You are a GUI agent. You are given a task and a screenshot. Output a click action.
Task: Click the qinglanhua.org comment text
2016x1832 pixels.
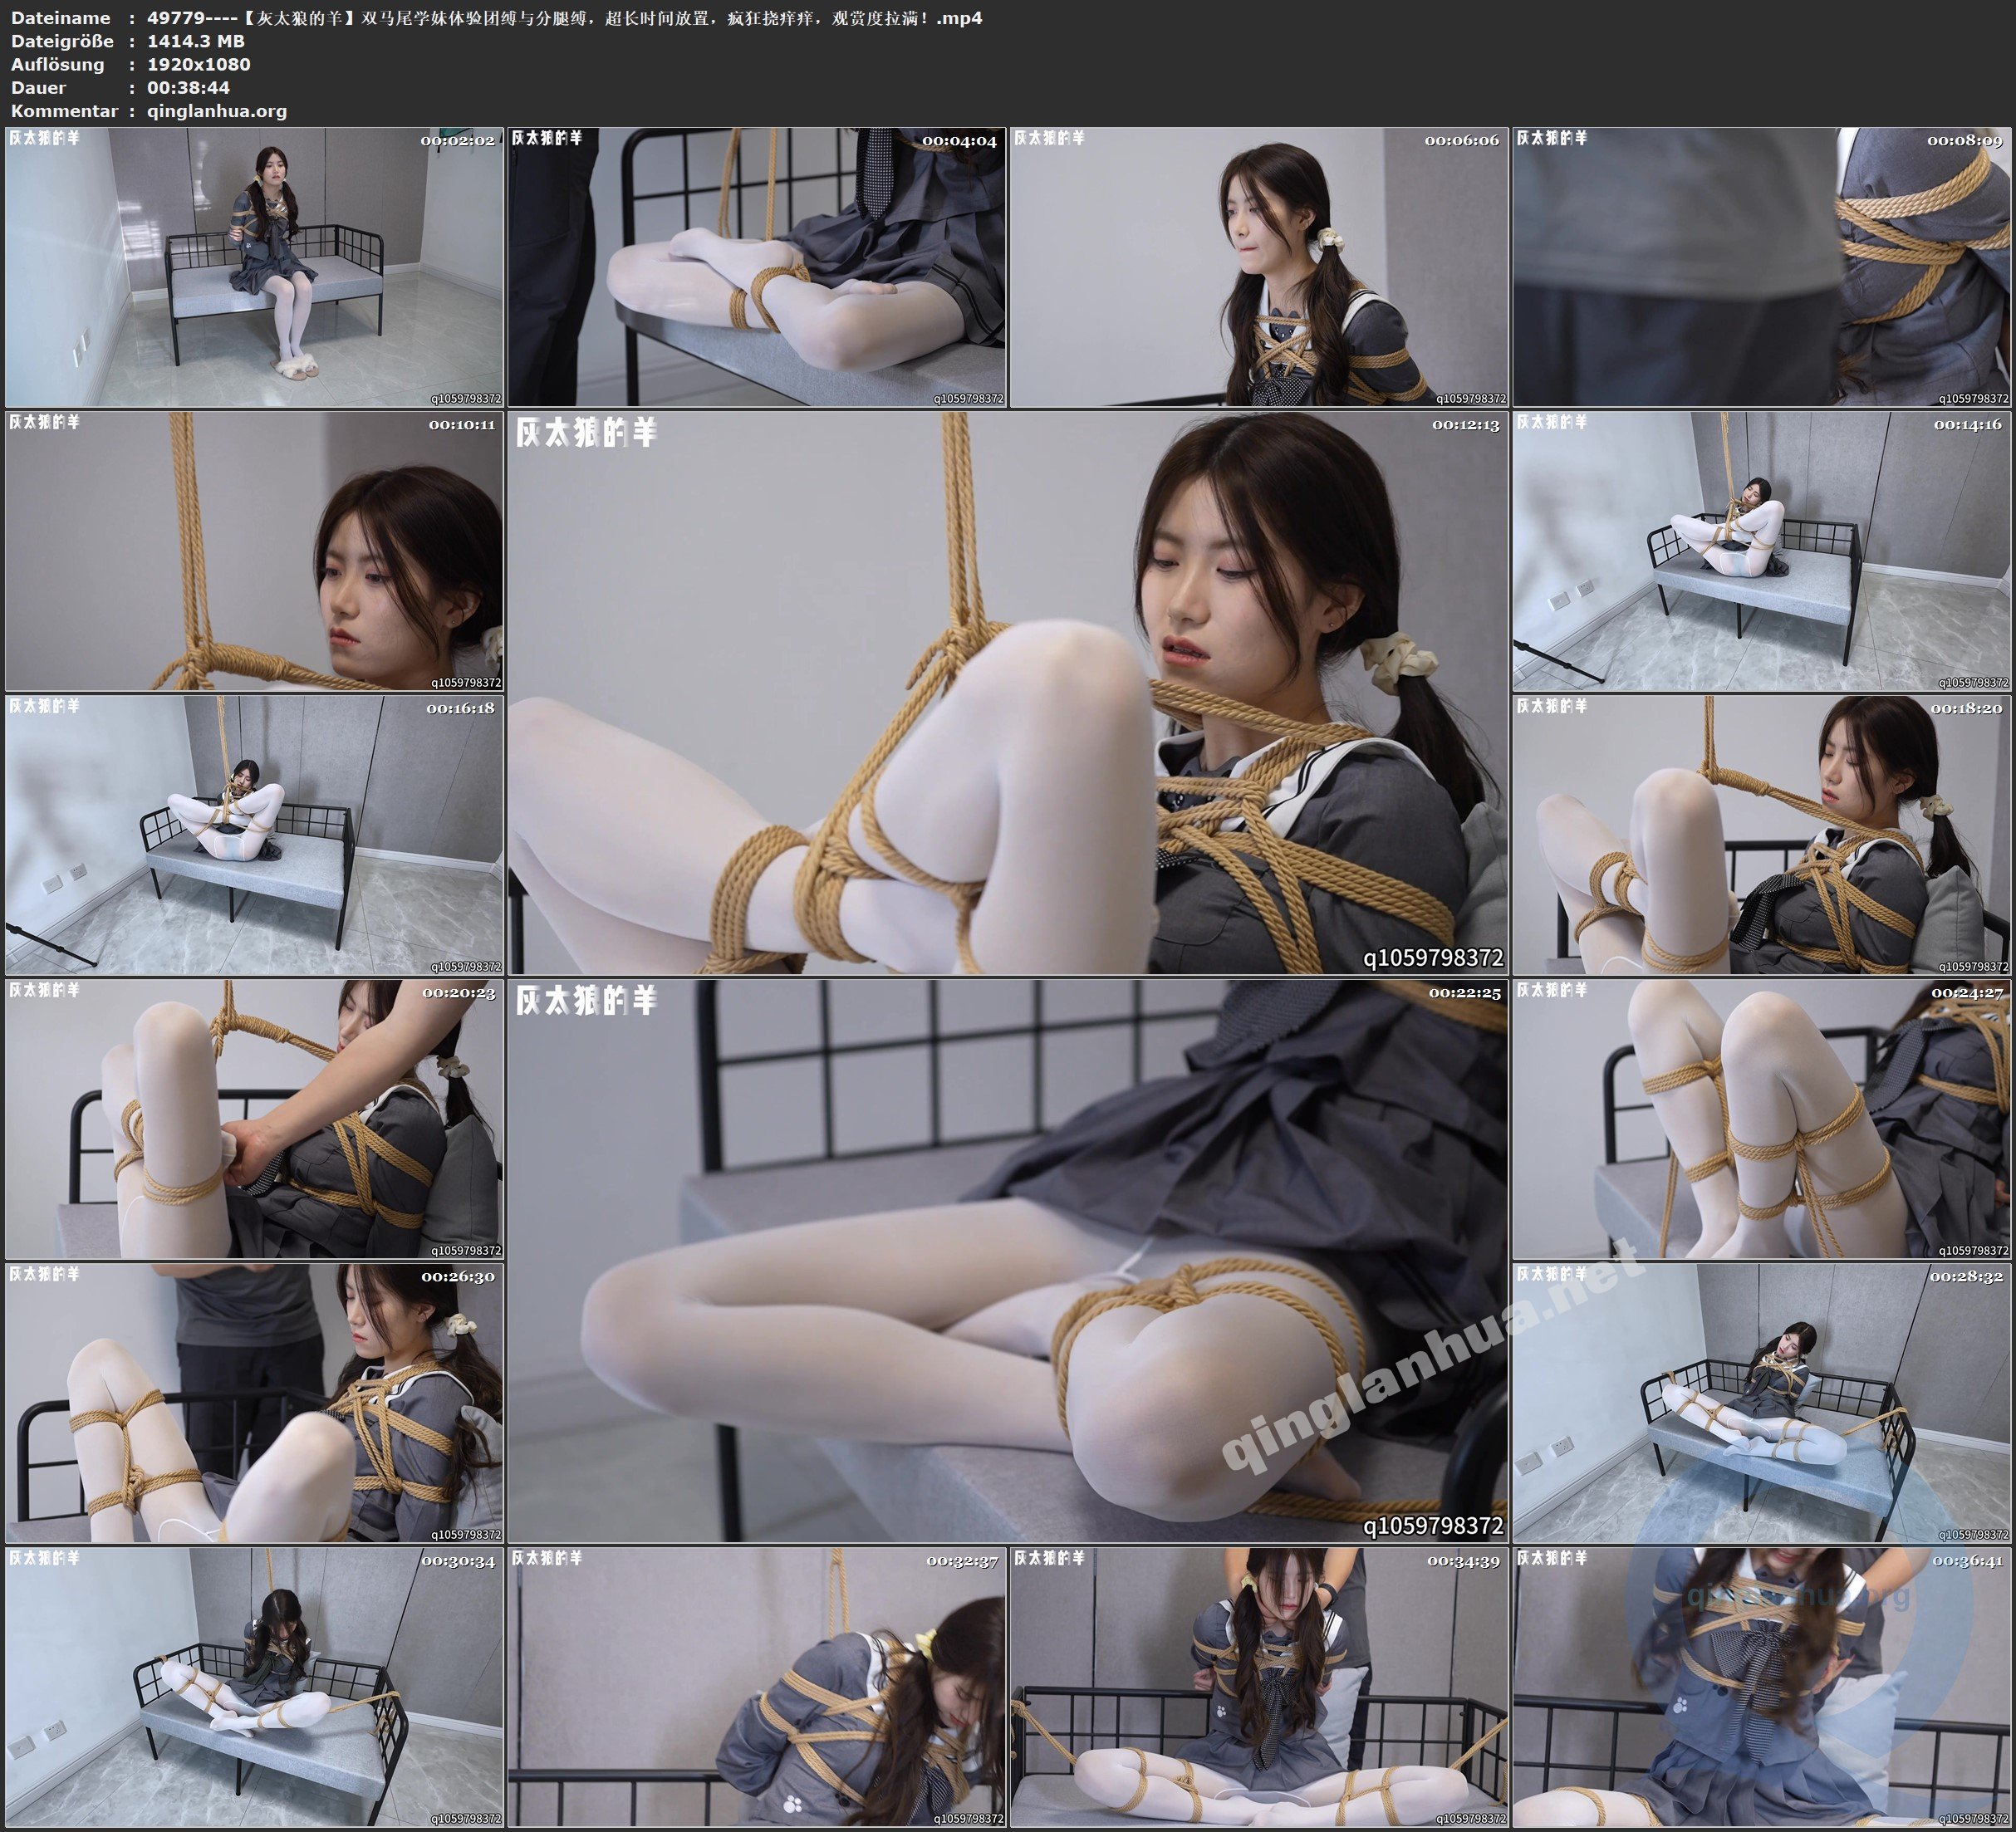coord(217,111)
